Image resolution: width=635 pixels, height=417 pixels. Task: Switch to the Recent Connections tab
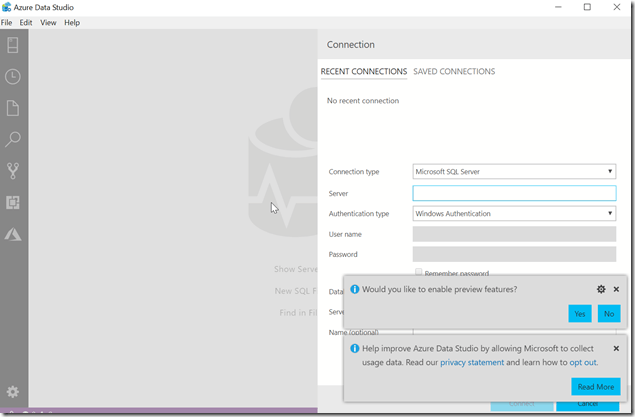pyautogui.click(x=364, y=72)
